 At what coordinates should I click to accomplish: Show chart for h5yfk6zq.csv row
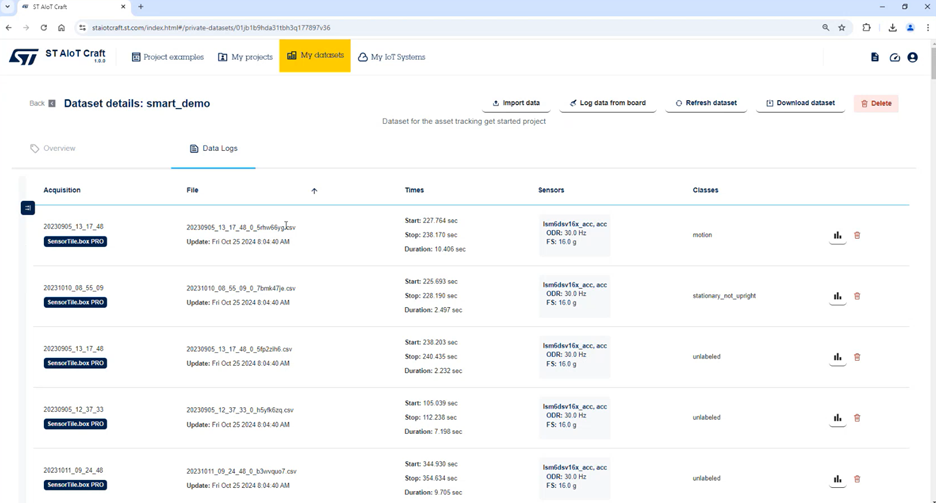click(838, 418)
